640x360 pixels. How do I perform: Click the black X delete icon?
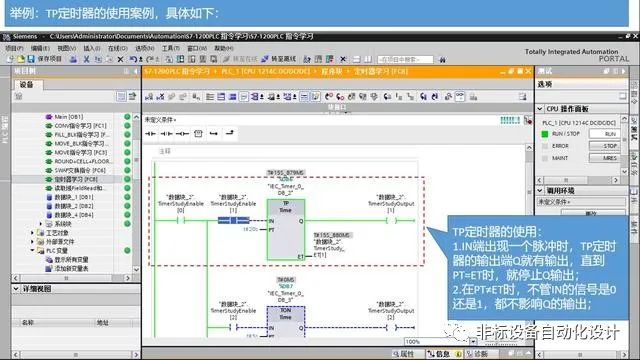tap(120, 60)
